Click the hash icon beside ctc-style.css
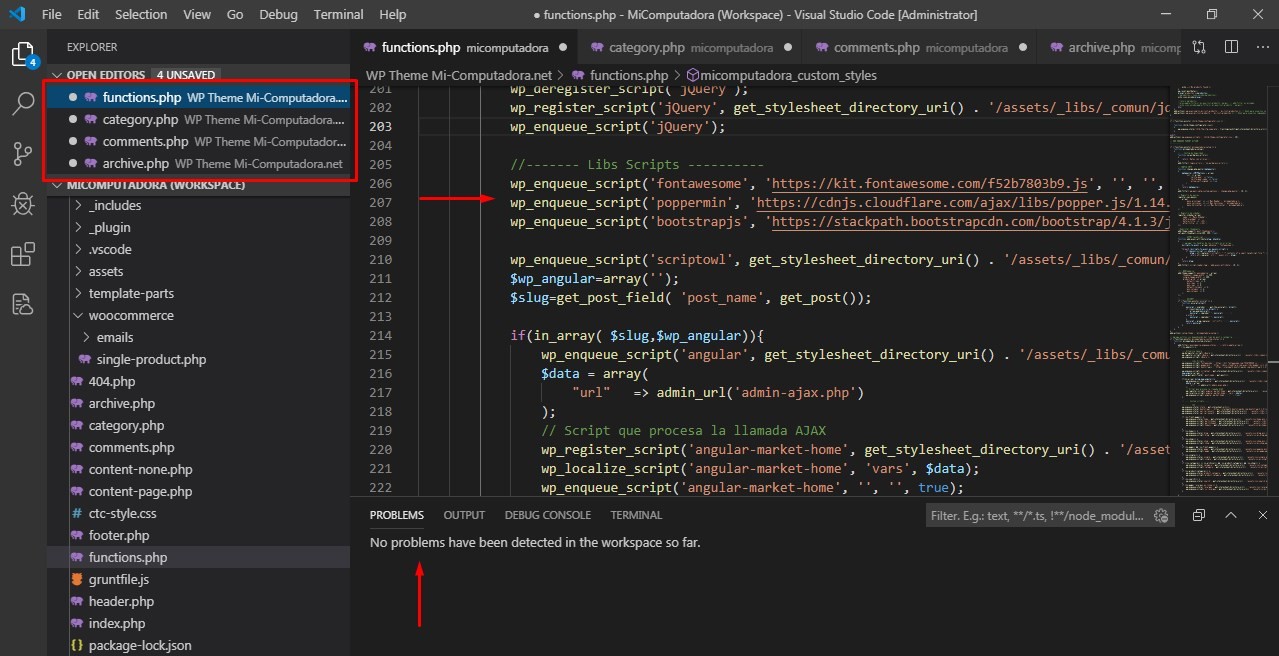This screenshot has height=656, width=1279. 77,513
